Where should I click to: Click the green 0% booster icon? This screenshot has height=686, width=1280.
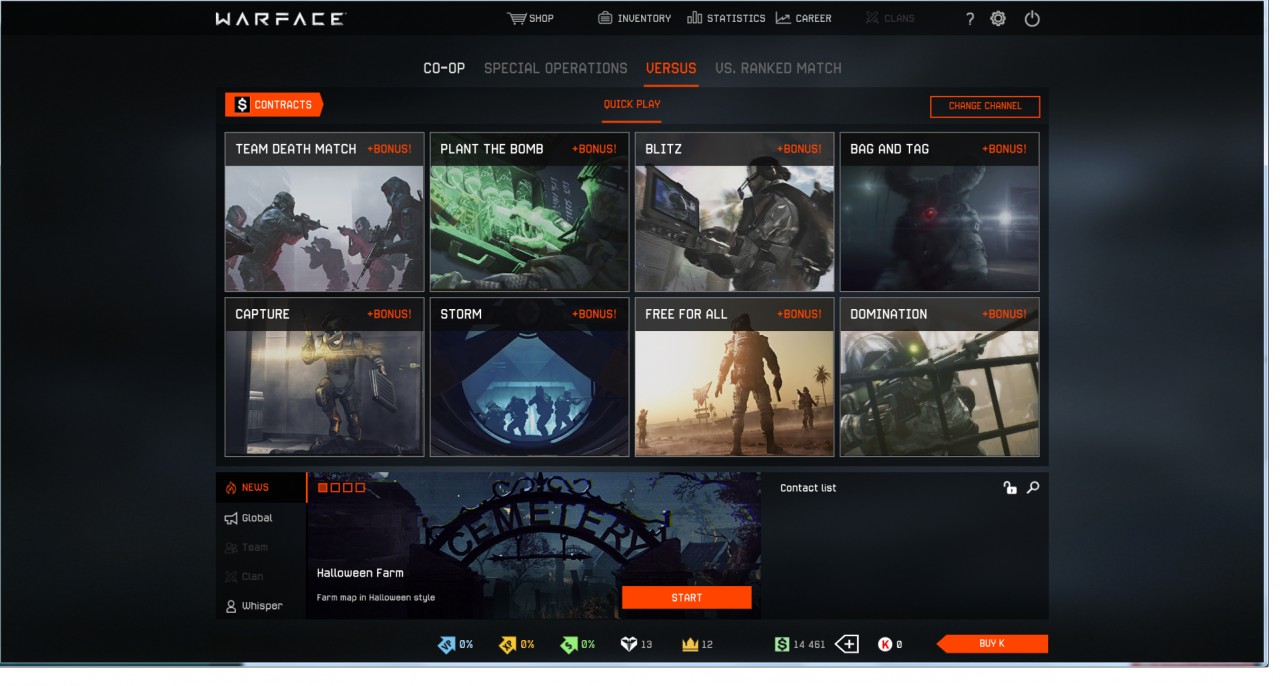pos(568,645)
